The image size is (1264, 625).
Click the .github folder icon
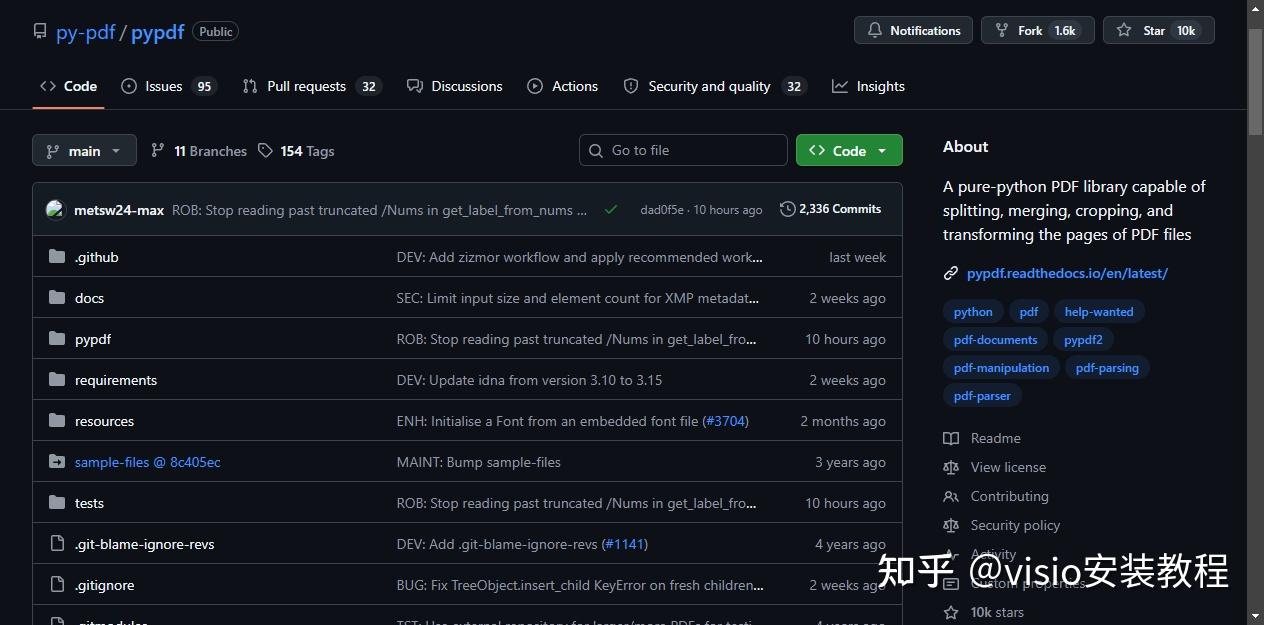57,257
